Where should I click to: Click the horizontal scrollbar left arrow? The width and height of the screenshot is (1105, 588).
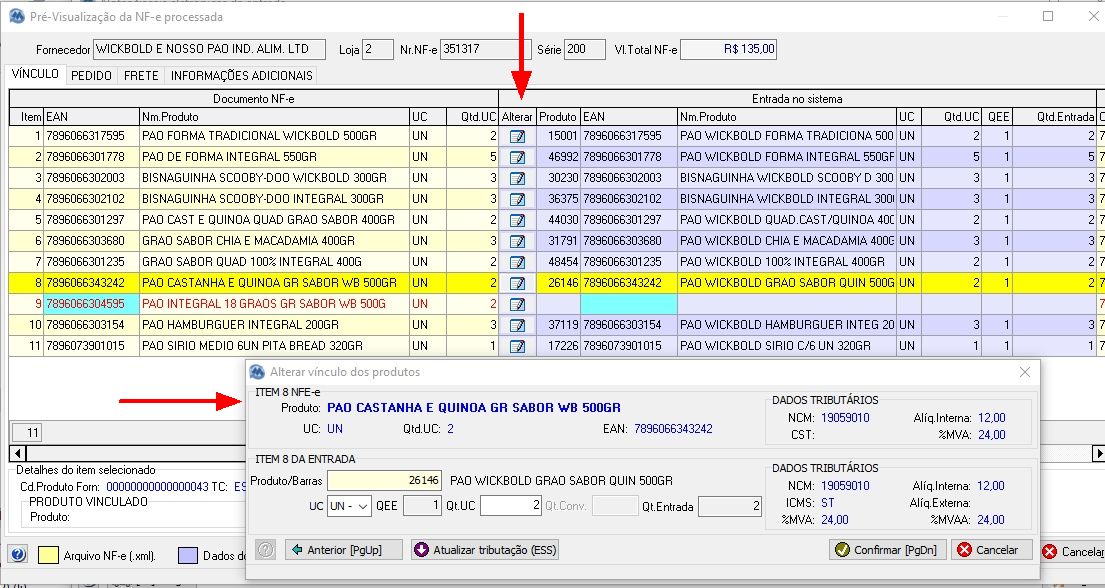(x=18, y=453)
